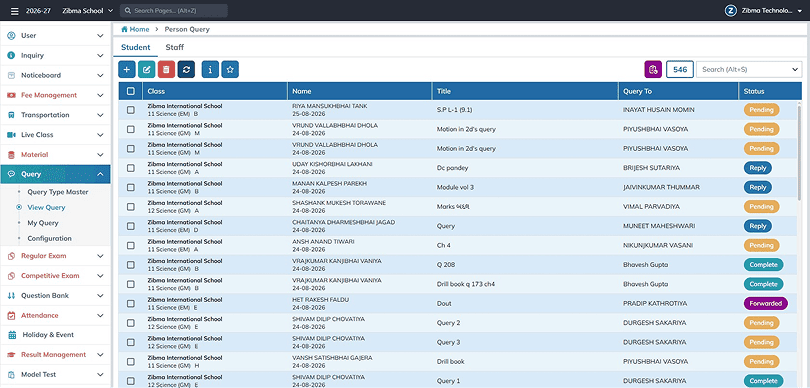810x388 pixels.
Task: Expand the Attendance menu chevron
Action: coord(100,315)
